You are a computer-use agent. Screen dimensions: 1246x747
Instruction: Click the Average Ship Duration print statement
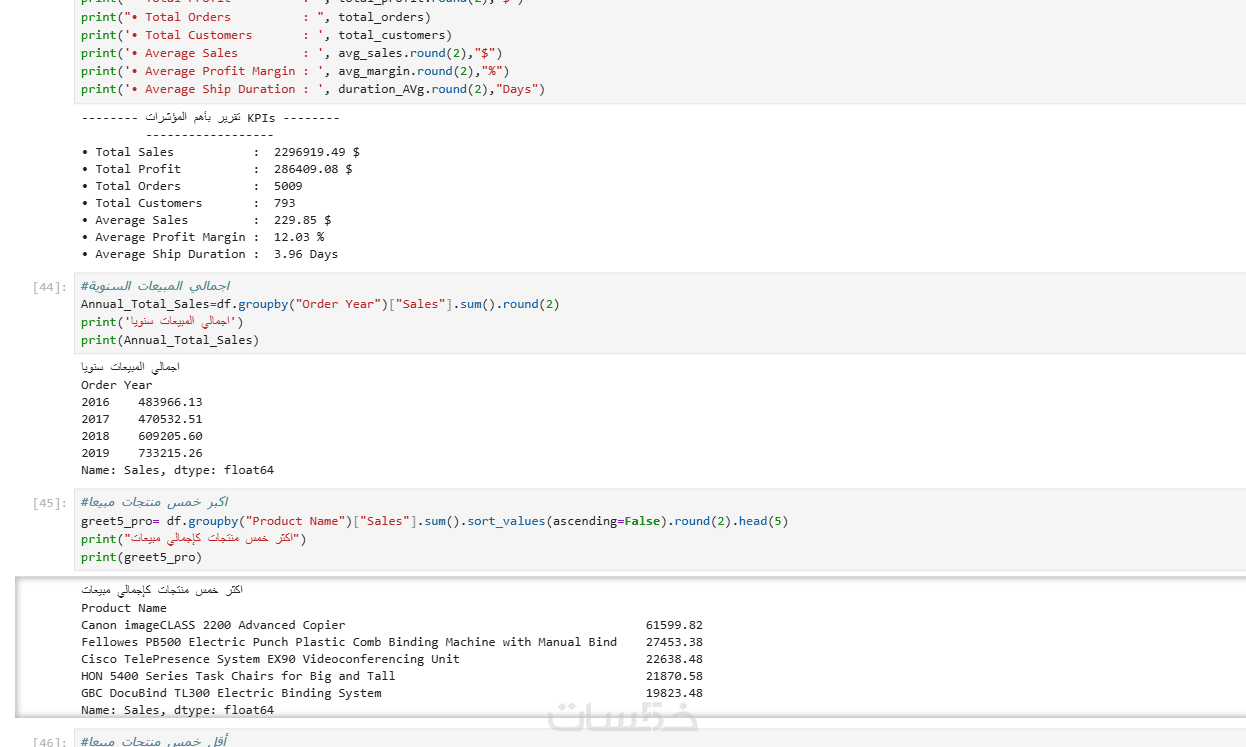(313, 89)
